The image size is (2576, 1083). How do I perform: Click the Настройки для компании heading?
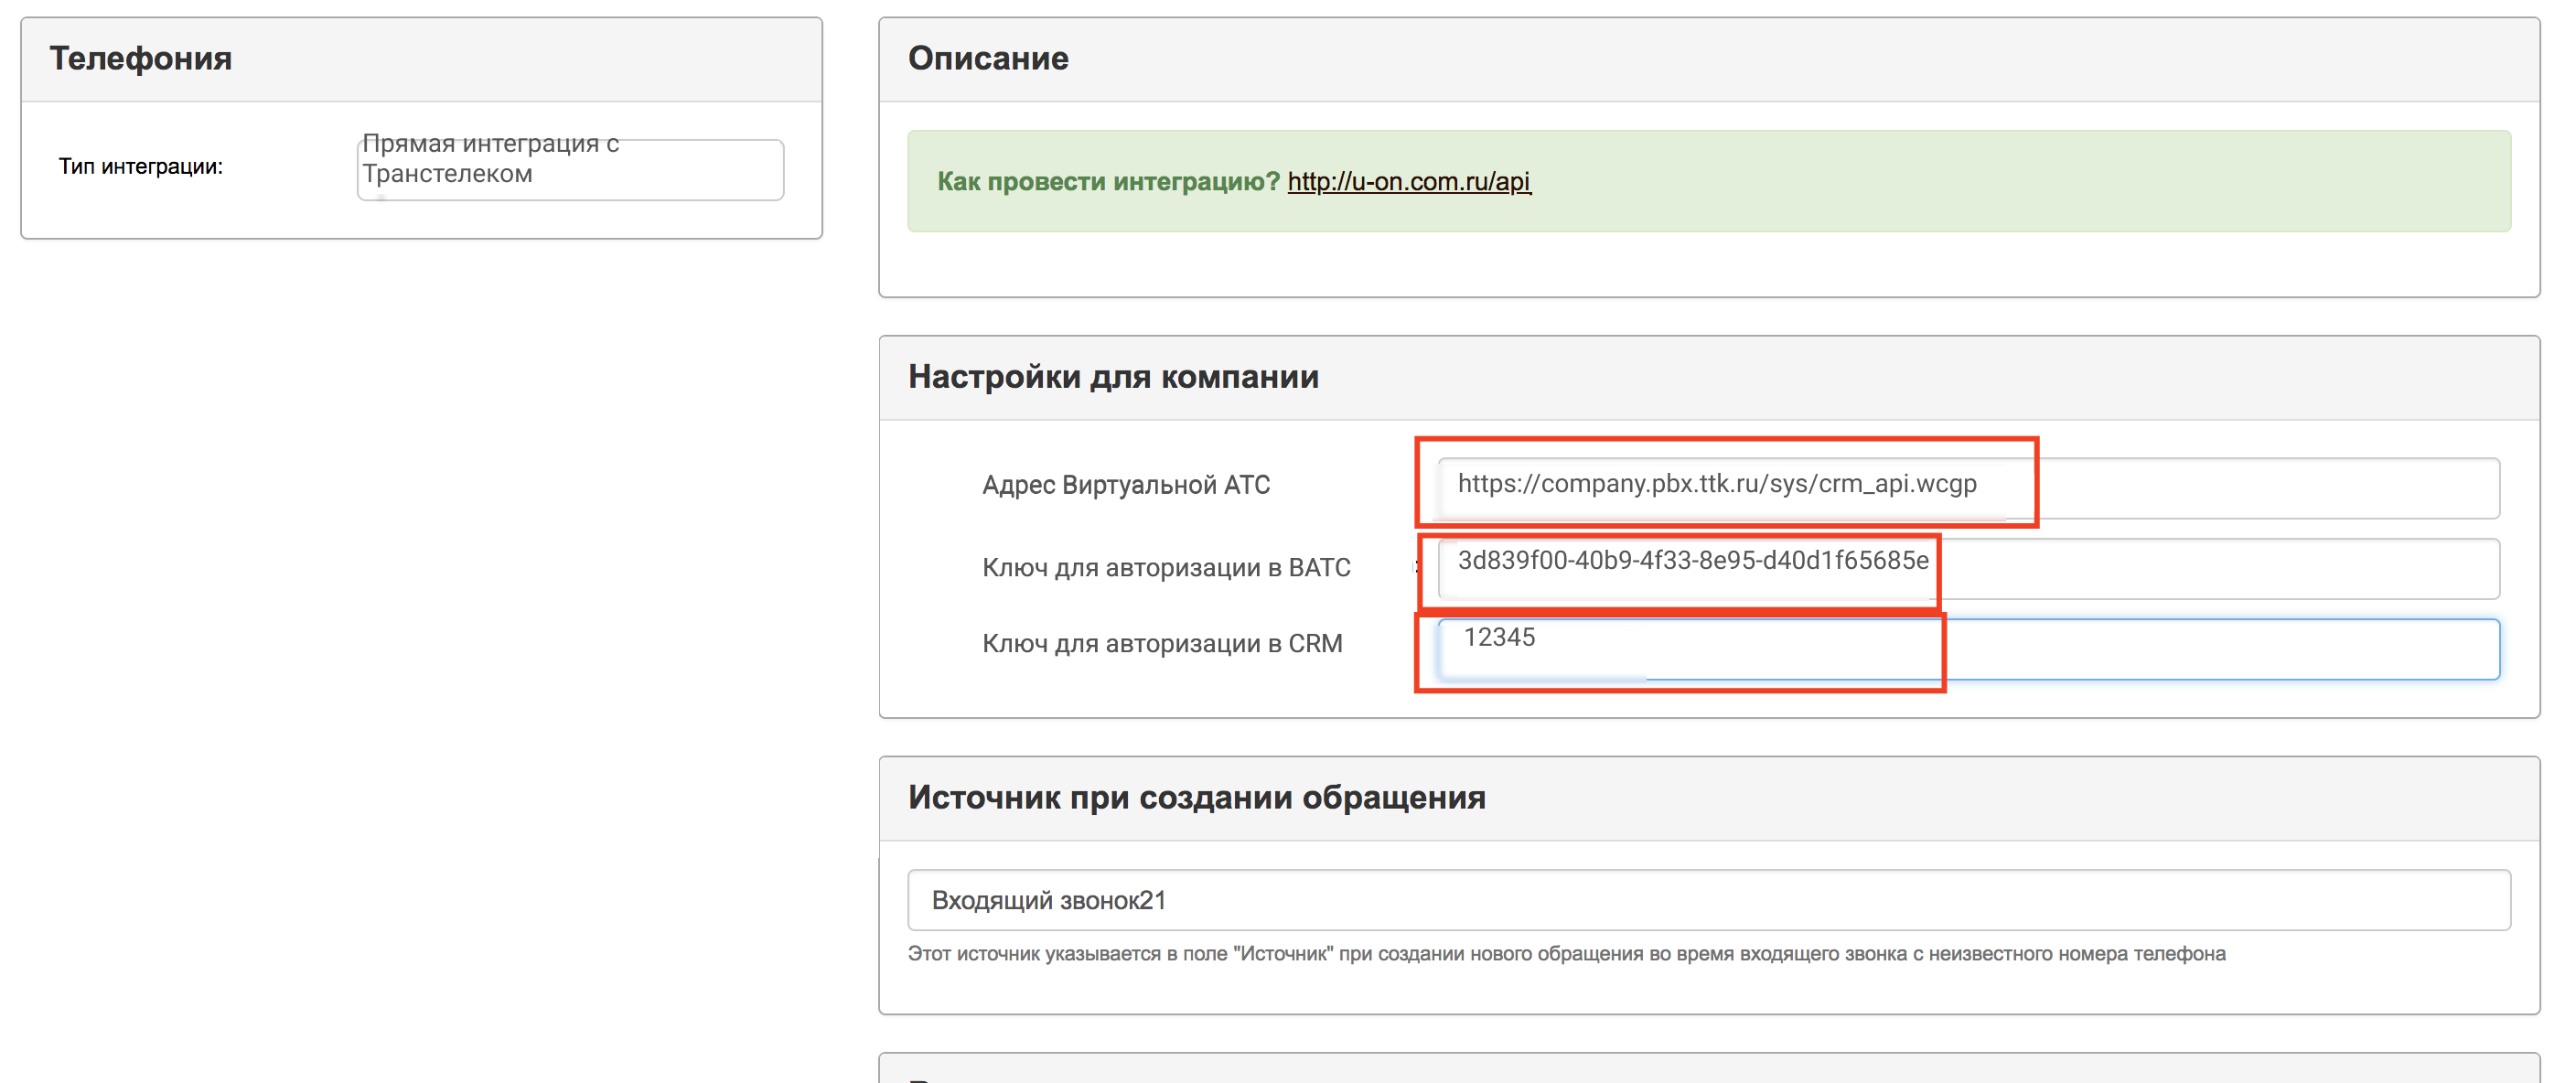1112,377
